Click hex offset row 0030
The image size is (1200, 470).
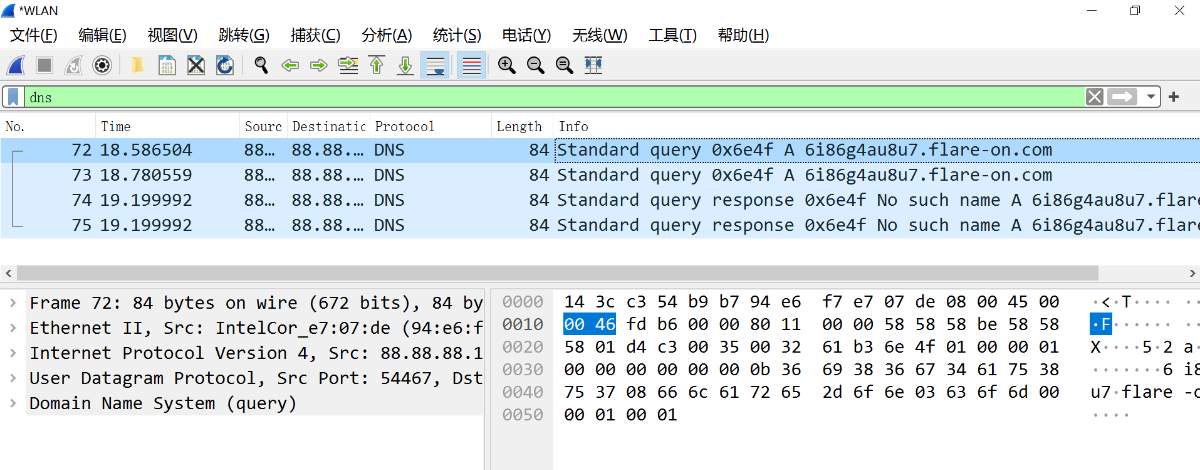click(x=522, y=369)
